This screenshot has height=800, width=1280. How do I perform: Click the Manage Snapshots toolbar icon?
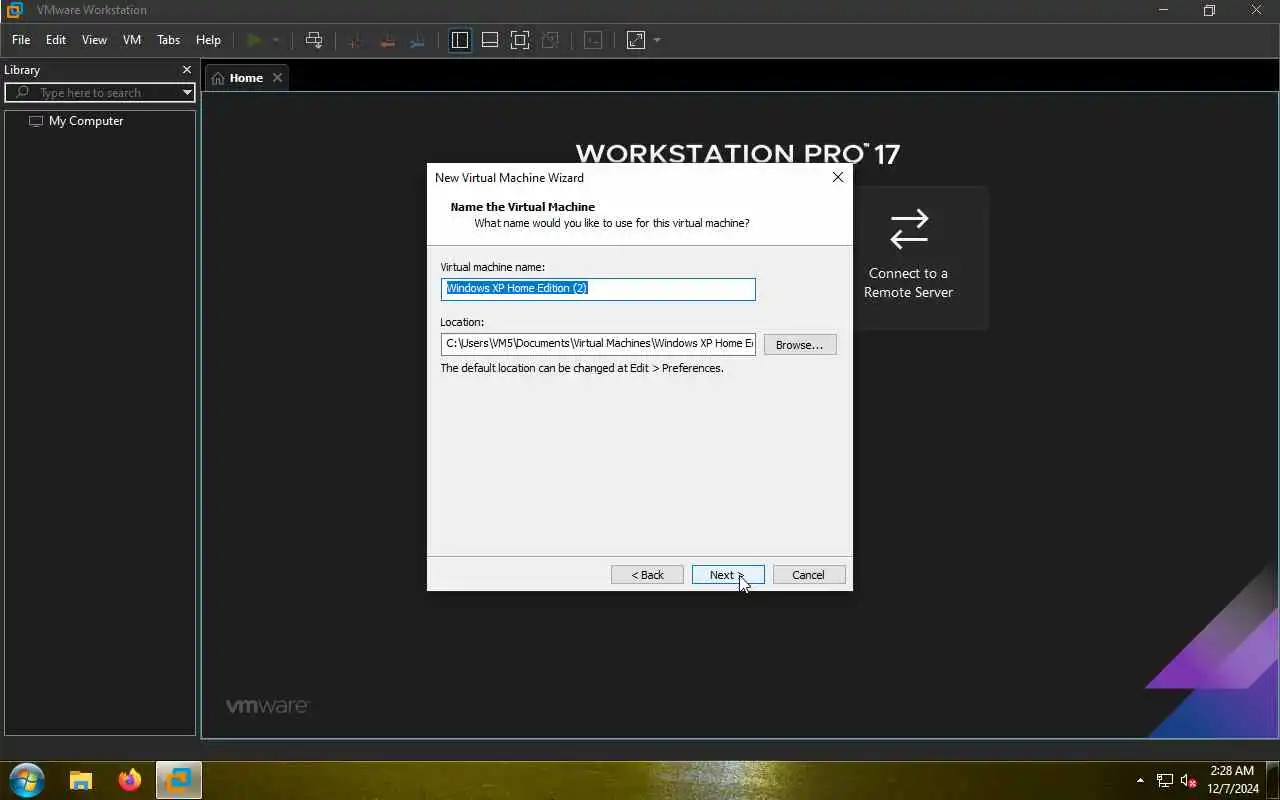coord(418,40)
